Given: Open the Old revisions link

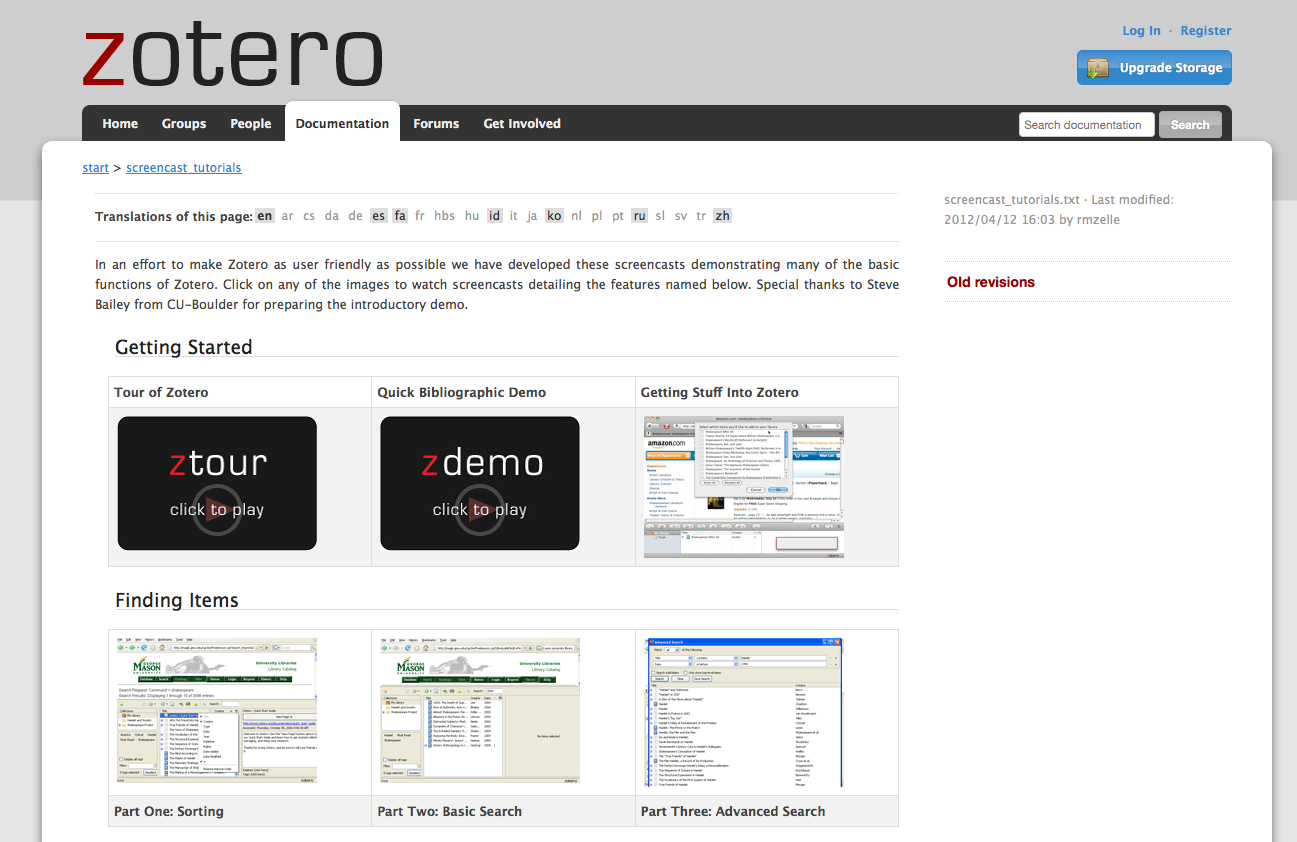Looking at the screenshot, I should click(991, 282).
